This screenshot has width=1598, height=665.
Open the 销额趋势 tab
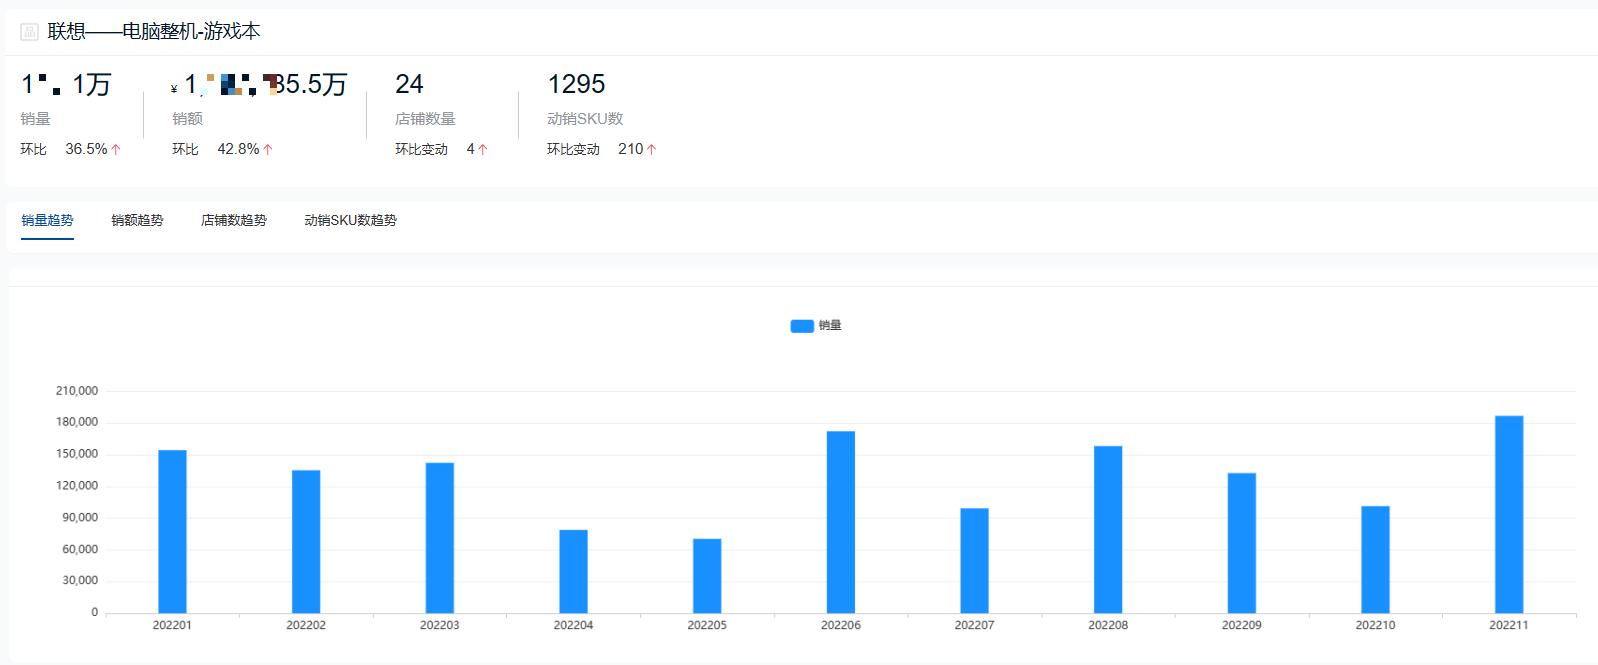tap(137, 220)
